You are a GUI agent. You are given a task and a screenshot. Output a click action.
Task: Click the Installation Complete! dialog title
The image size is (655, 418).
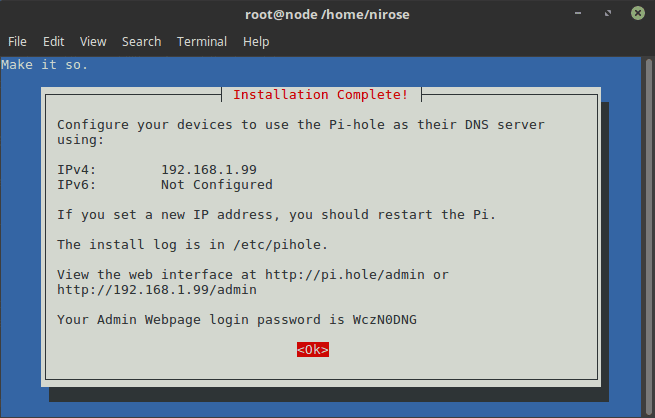coord(320,95)
